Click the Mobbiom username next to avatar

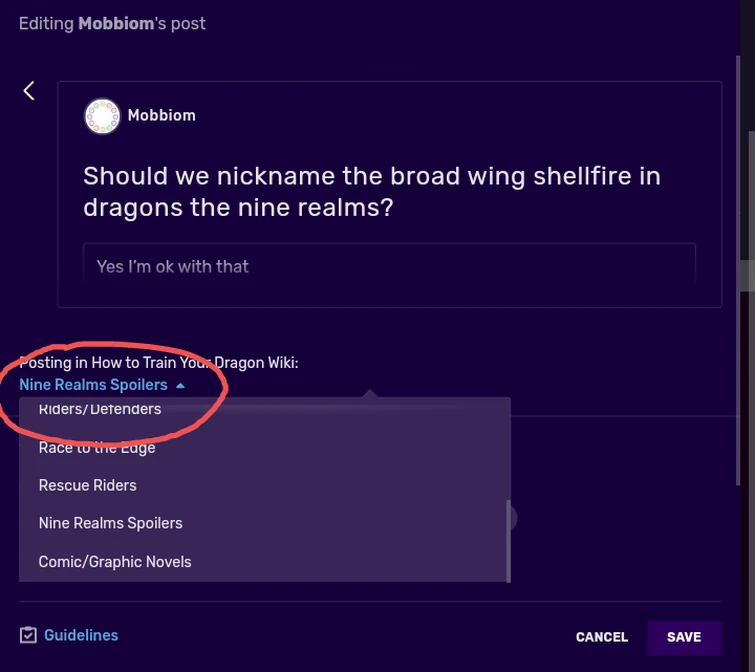[162, 116]
